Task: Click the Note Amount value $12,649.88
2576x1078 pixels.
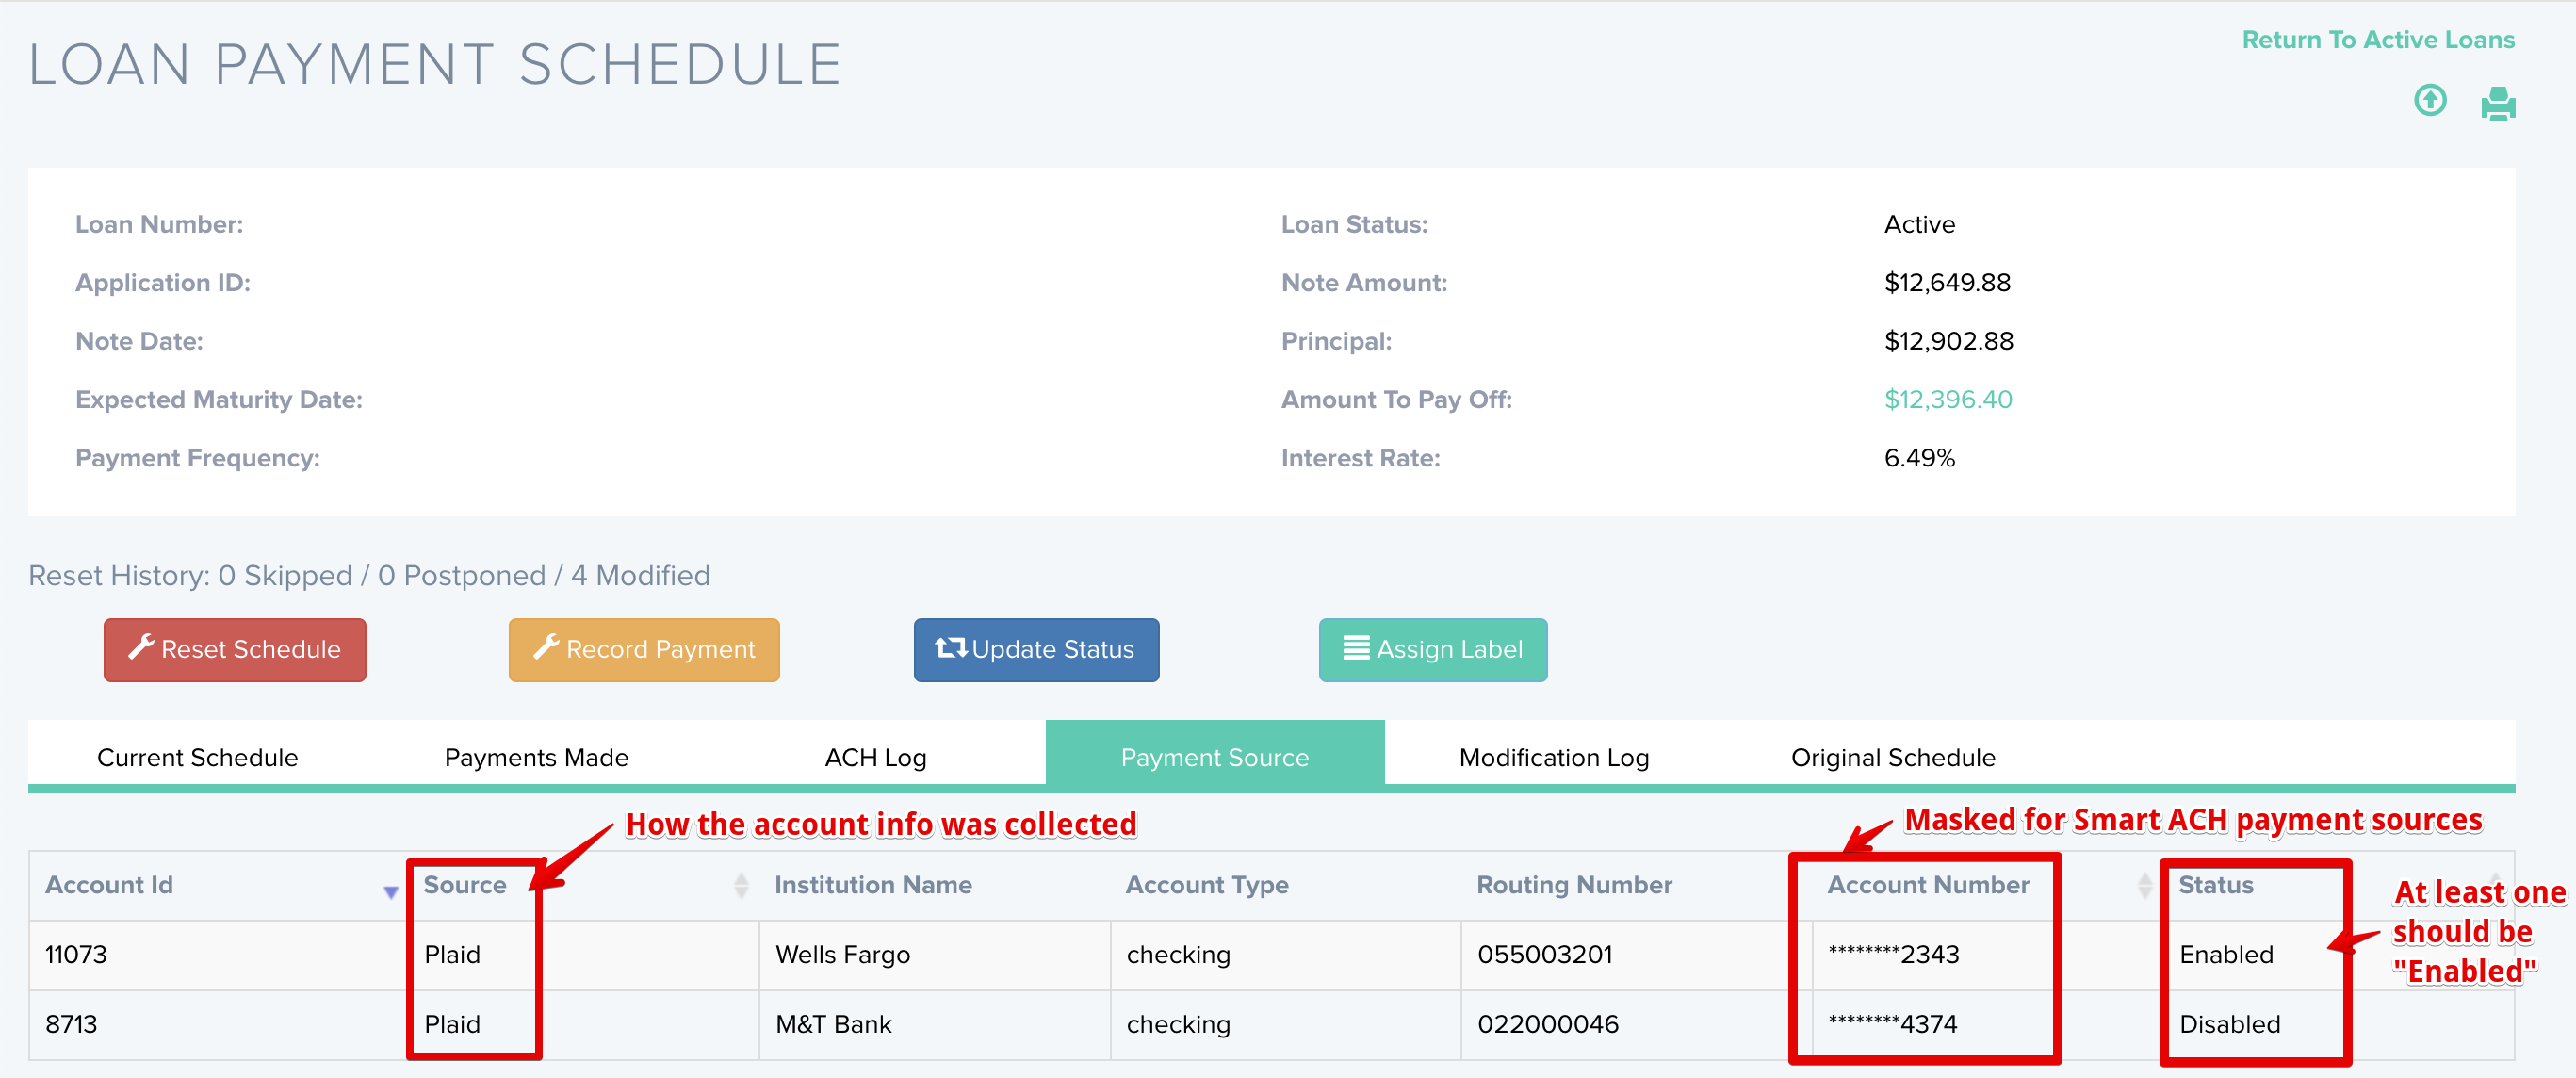Action: coord(1946,283)
